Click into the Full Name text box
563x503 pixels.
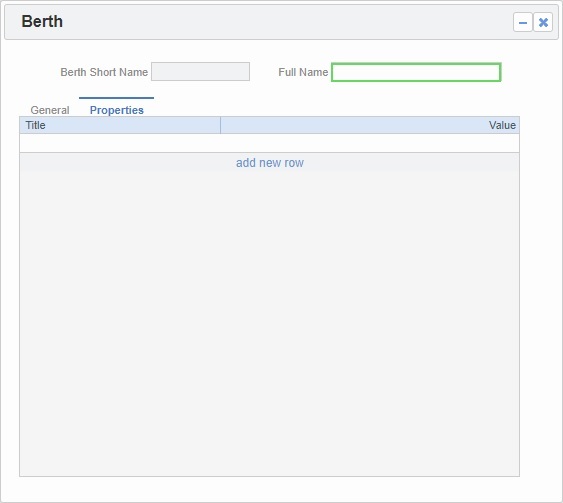(x=416, y=72)
